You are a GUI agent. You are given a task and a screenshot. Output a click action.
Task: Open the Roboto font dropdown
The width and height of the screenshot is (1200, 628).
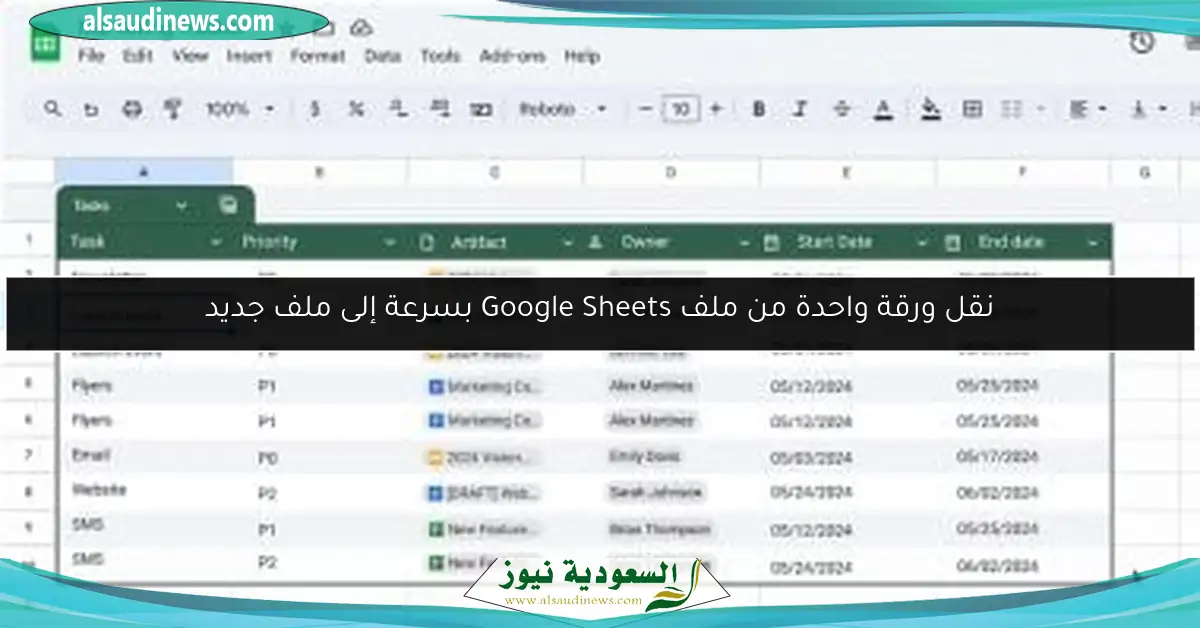(x=564, y=109)
